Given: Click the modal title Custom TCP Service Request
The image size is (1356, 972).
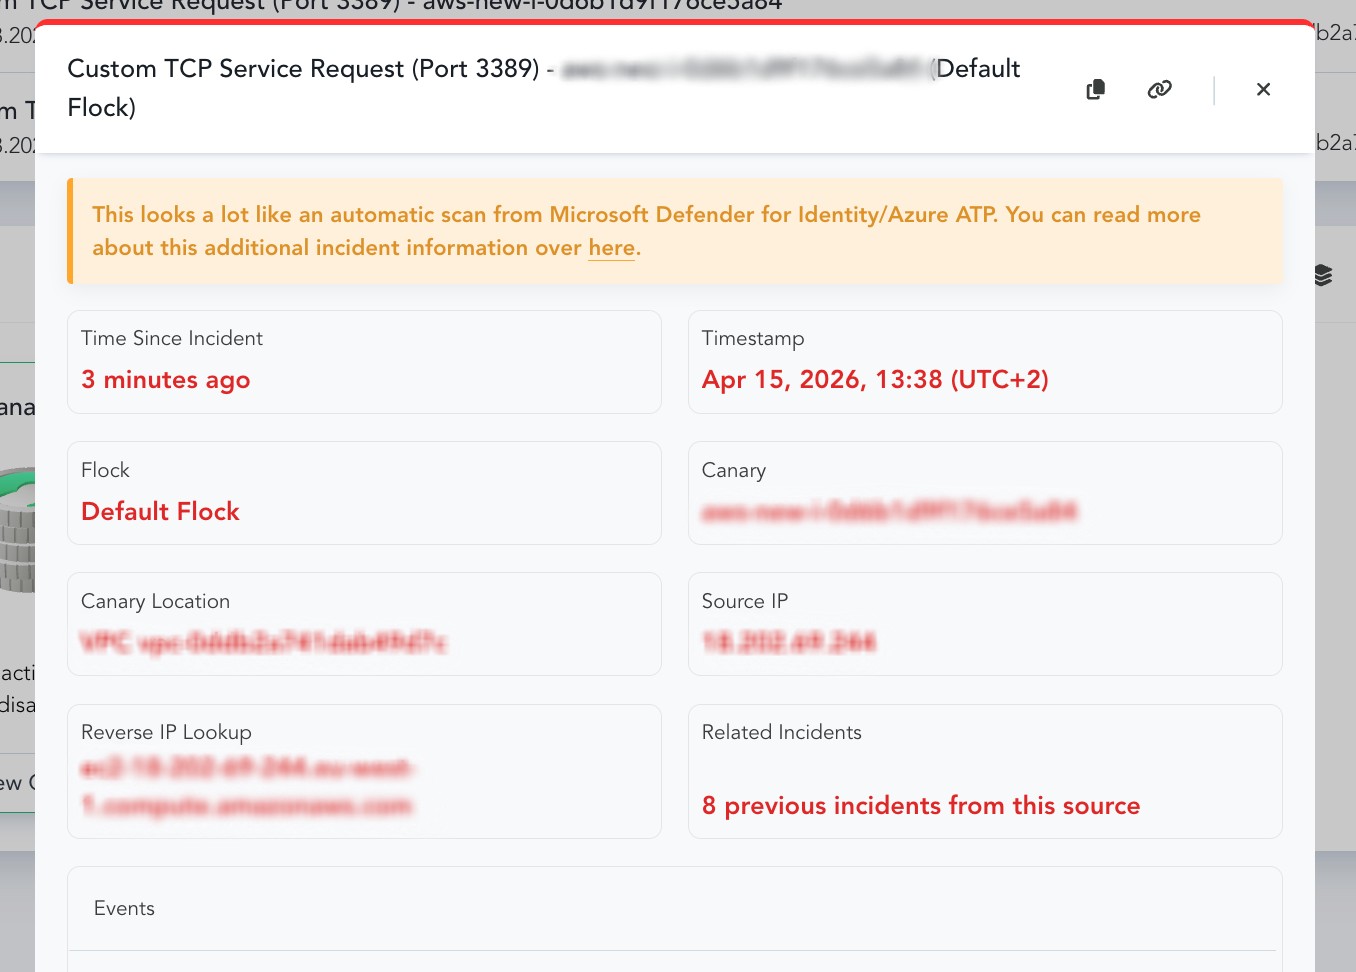Looking at the screenshot, I should click(x=303, y=69).
